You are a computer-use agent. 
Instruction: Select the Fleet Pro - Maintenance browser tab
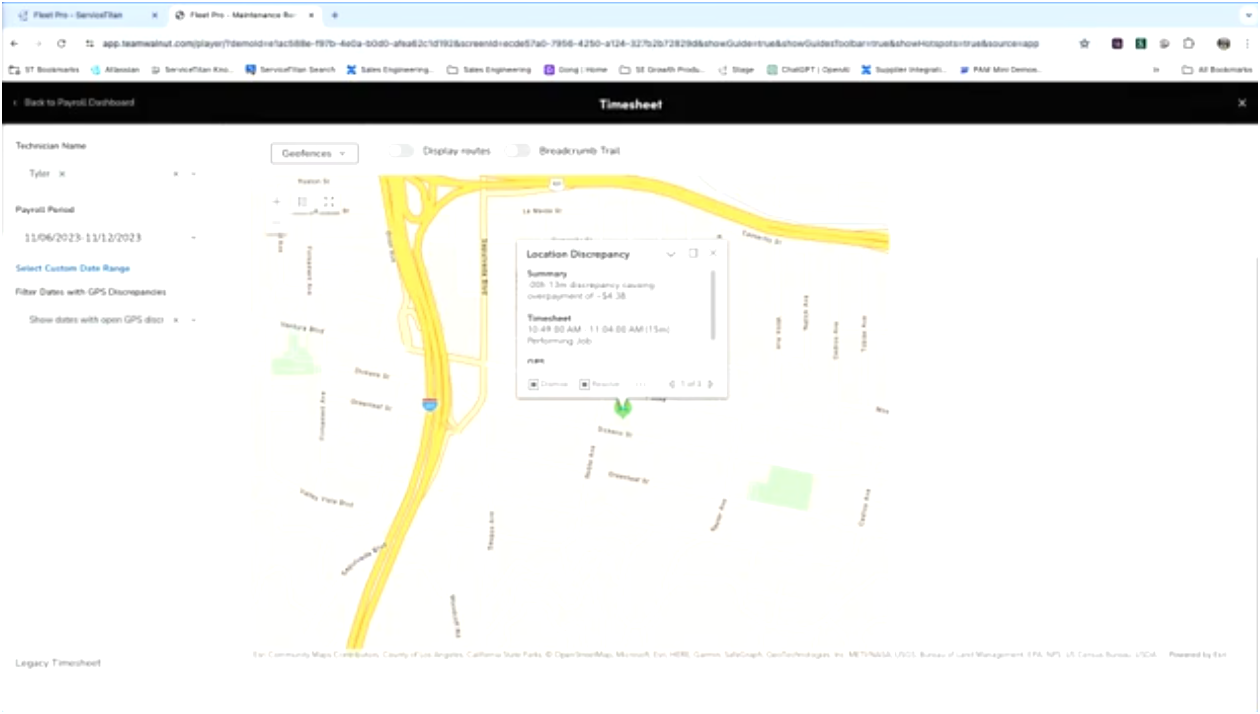click(x=243, y=15)
